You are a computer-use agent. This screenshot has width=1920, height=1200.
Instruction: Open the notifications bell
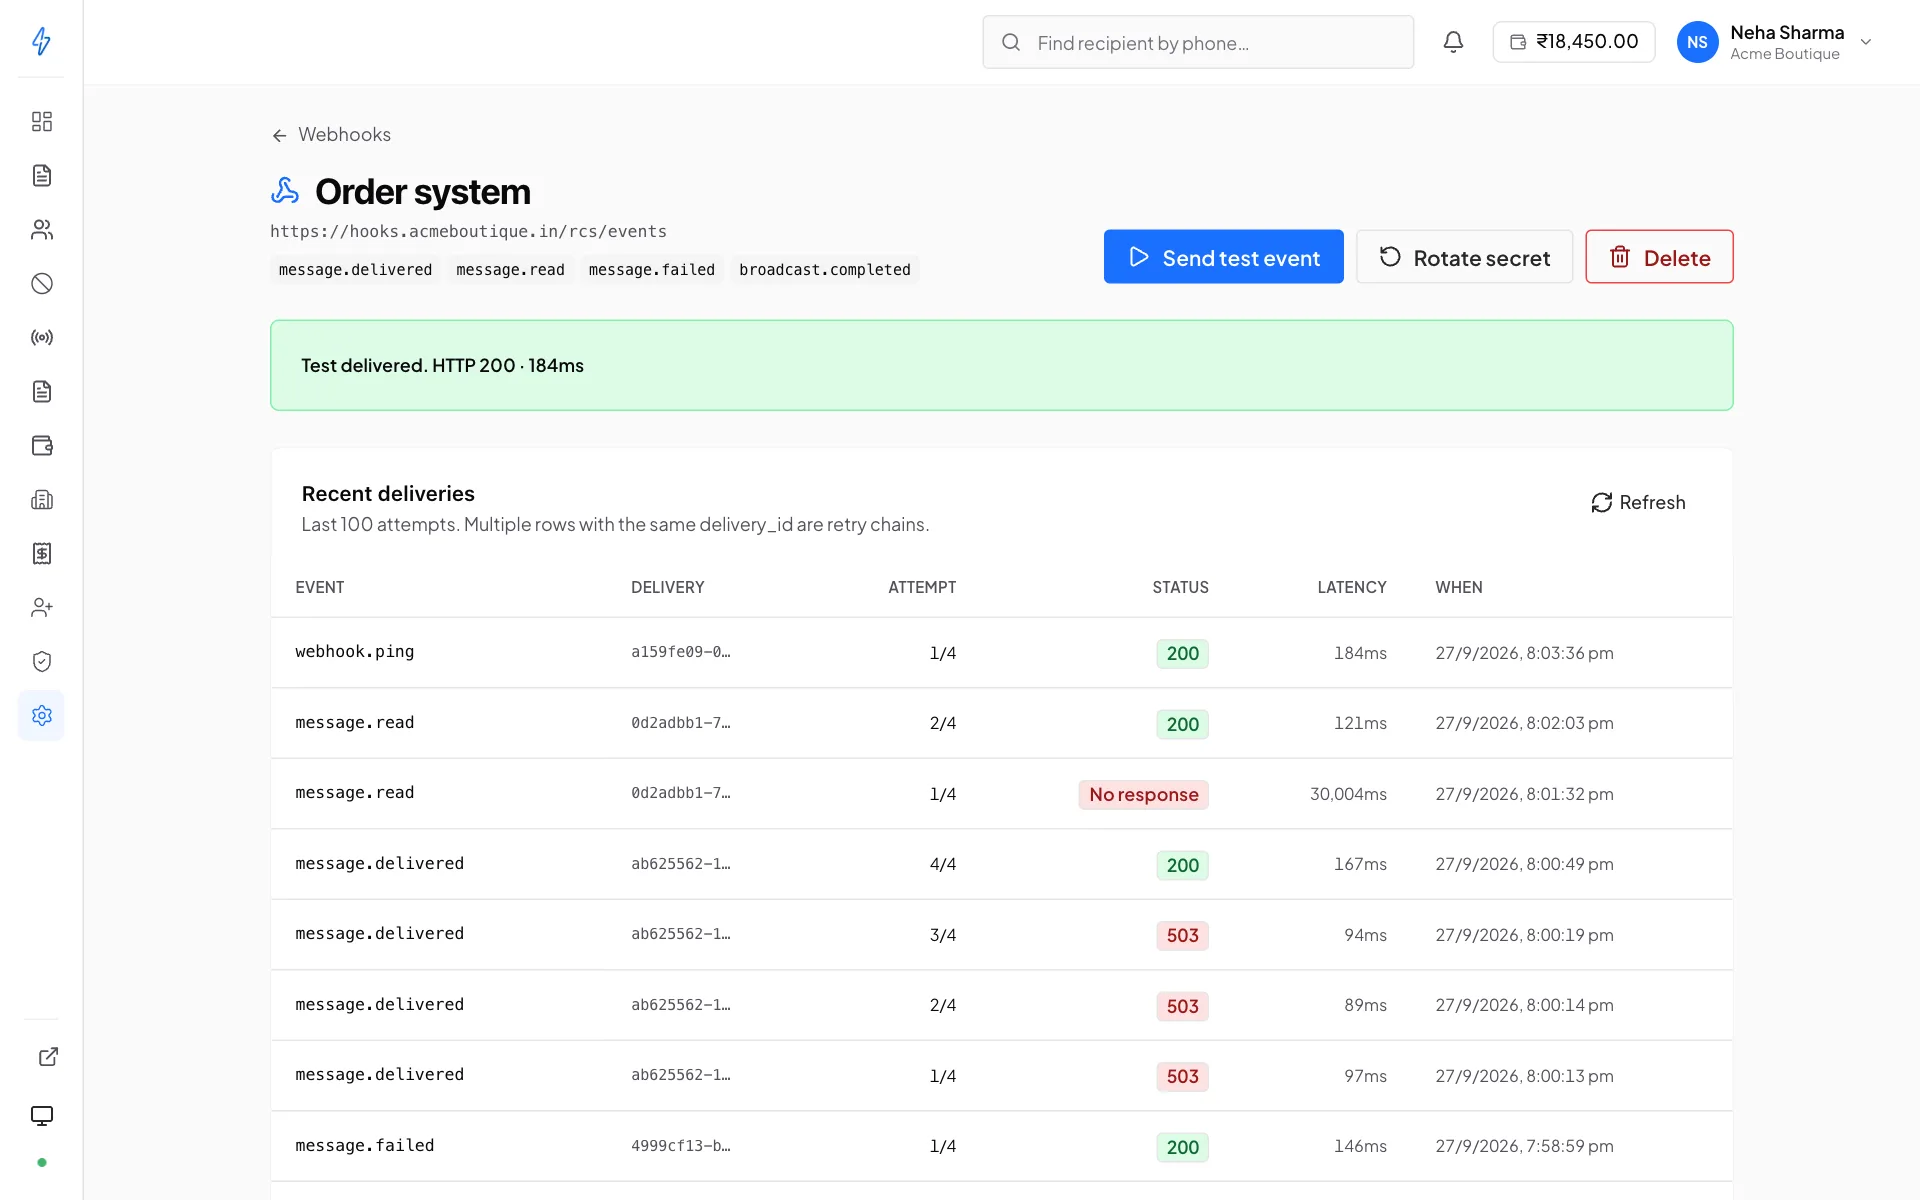(x=1453, y=42)
